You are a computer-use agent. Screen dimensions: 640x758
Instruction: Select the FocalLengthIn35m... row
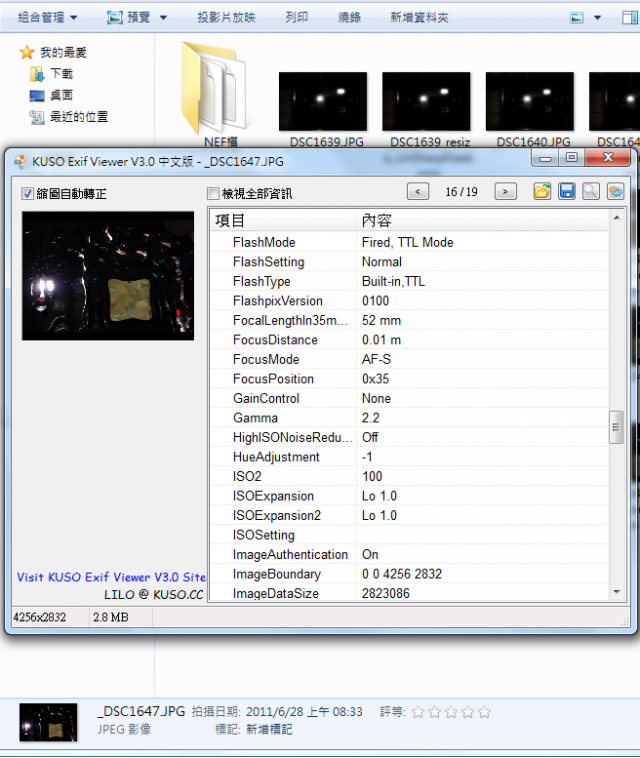click(x=409, y=320)
